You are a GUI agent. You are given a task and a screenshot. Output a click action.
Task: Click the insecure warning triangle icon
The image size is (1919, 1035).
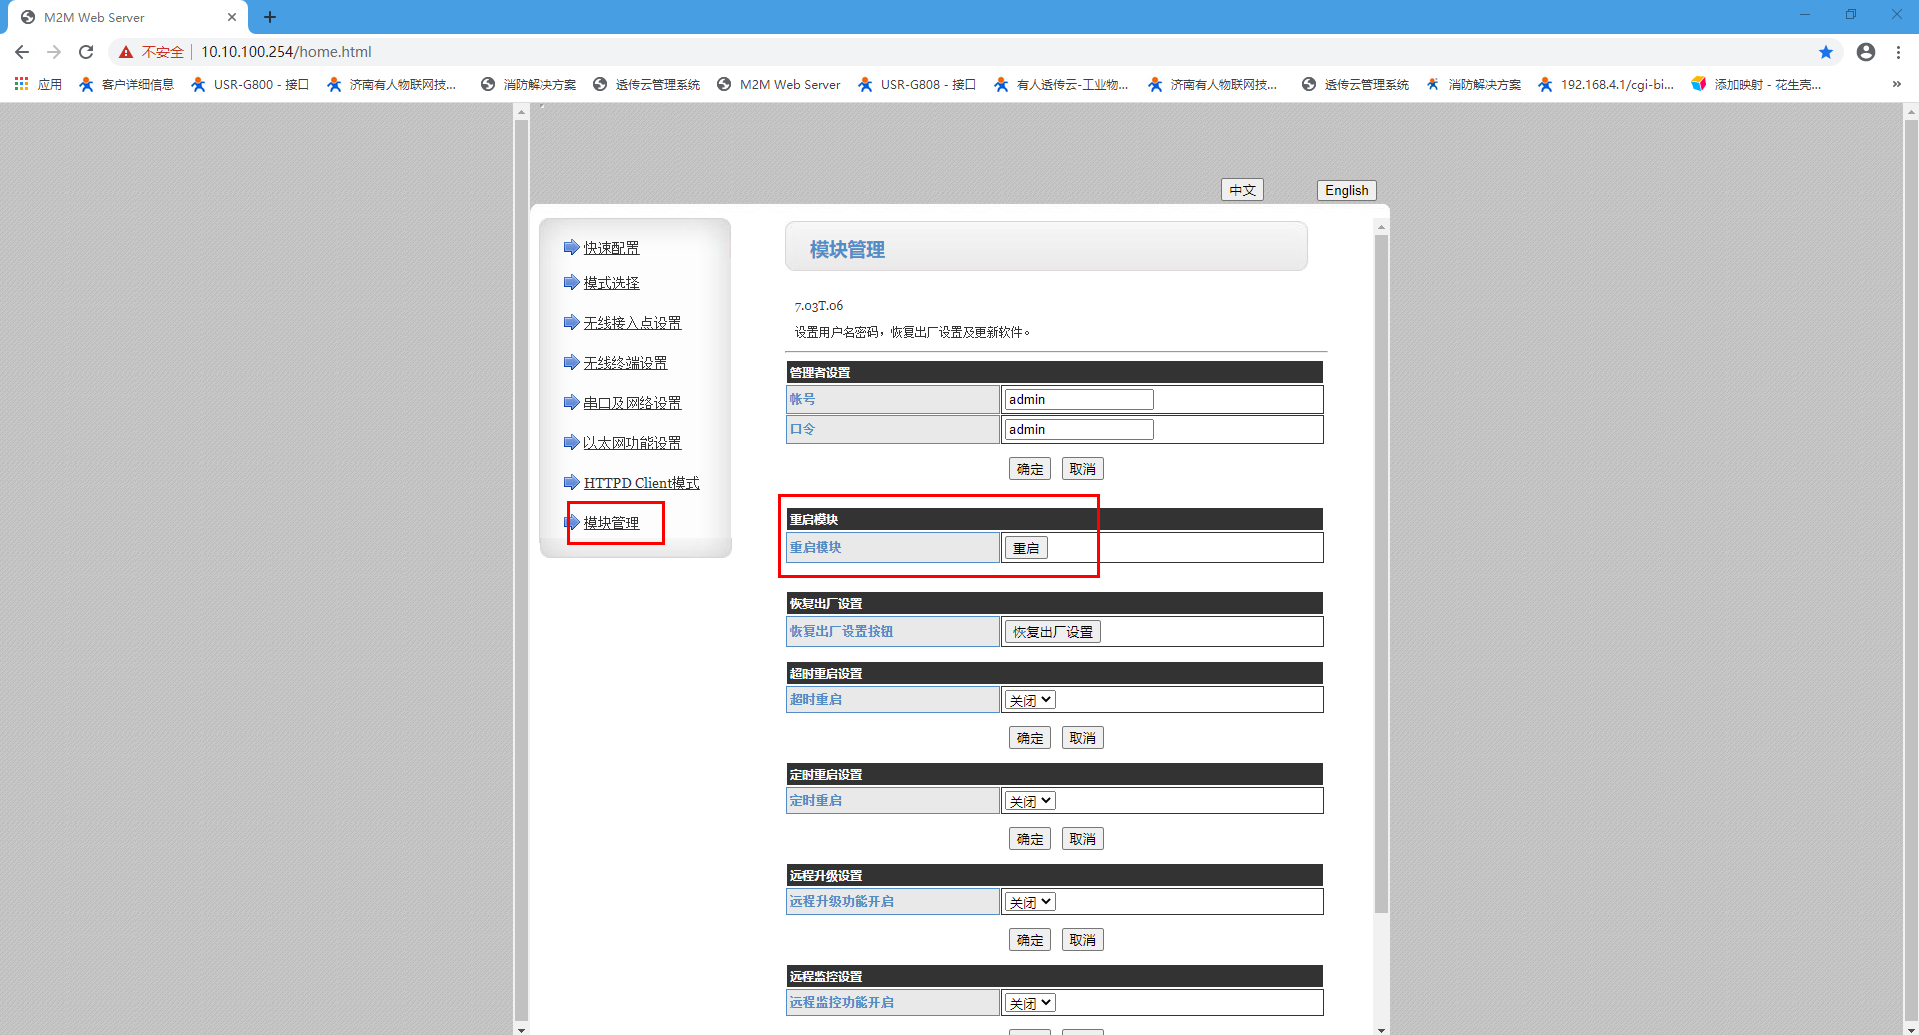point(126,52)
